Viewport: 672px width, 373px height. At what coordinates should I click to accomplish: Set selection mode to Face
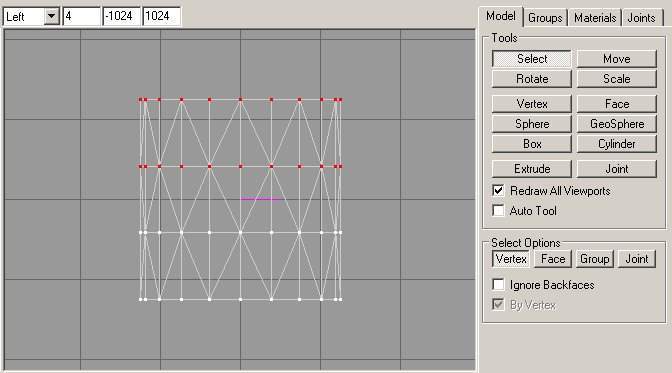click(x=553, y=259)
